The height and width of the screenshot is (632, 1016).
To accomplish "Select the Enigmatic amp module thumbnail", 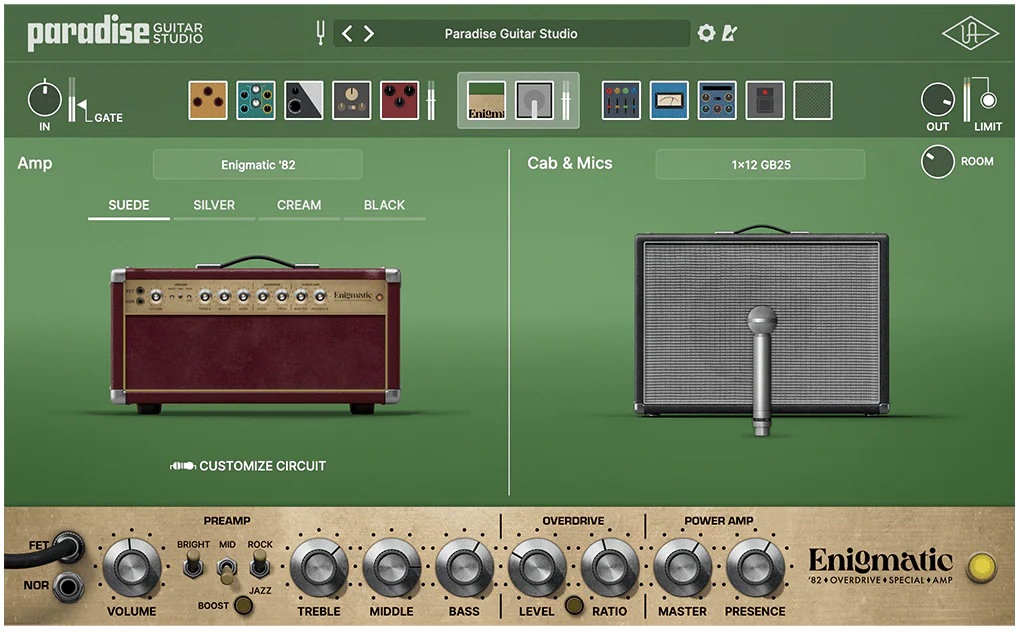I will point(487,100).
